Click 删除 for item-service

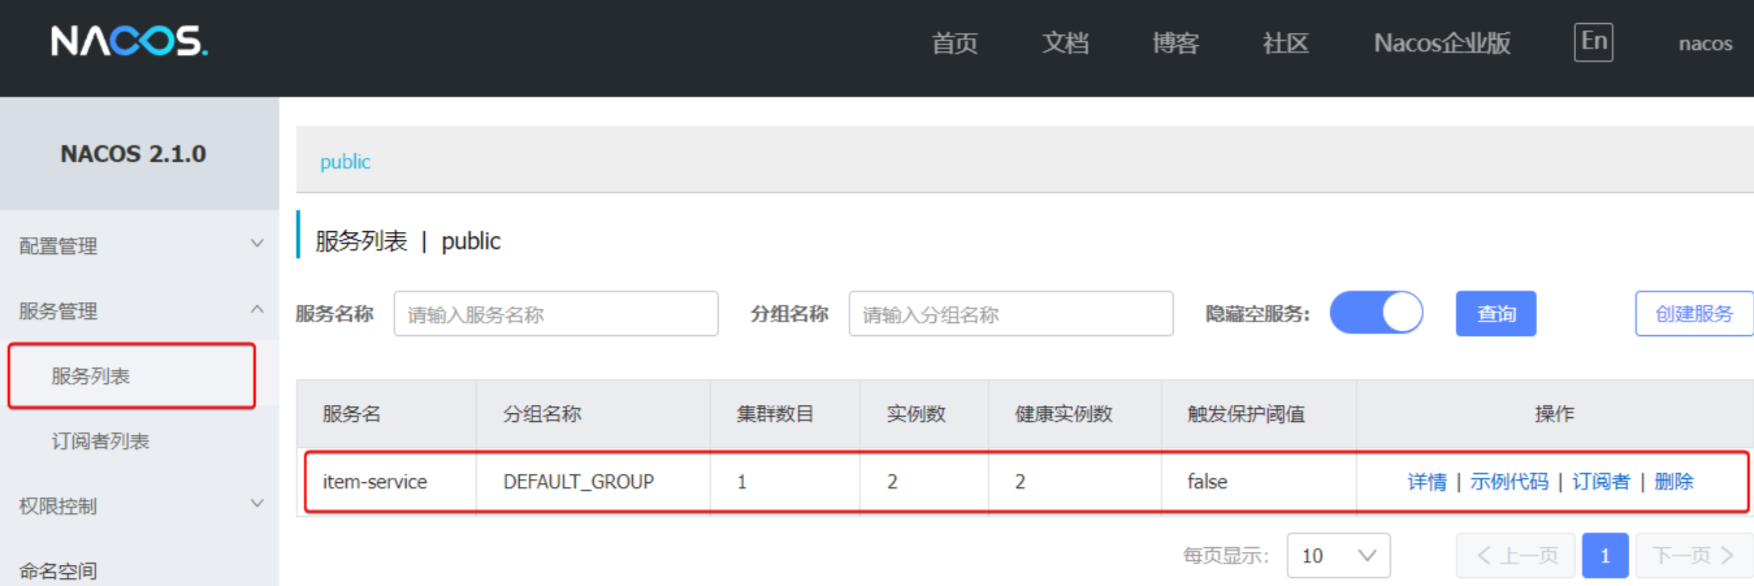pyautogui.click(x=1674, y=482)
